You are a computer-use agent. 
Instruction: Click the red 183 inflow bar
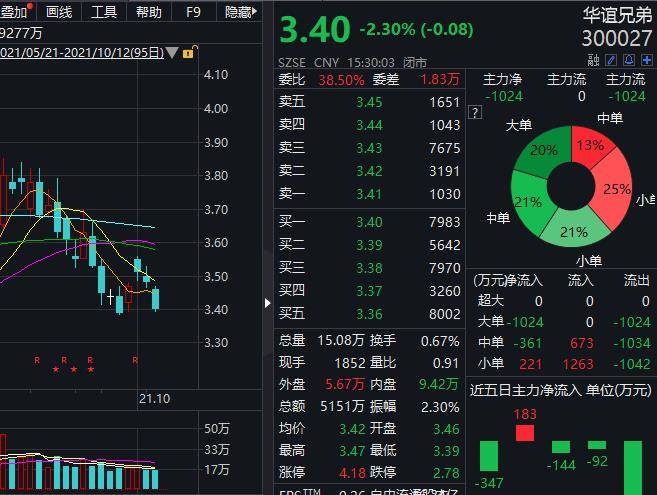point(525,433)
